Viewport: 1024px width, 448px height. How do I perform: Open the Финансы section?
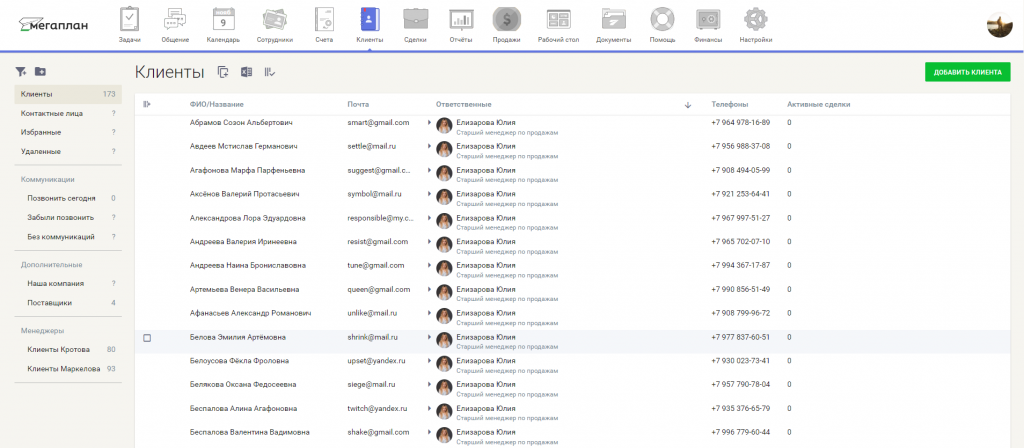(x=708, y=24)
